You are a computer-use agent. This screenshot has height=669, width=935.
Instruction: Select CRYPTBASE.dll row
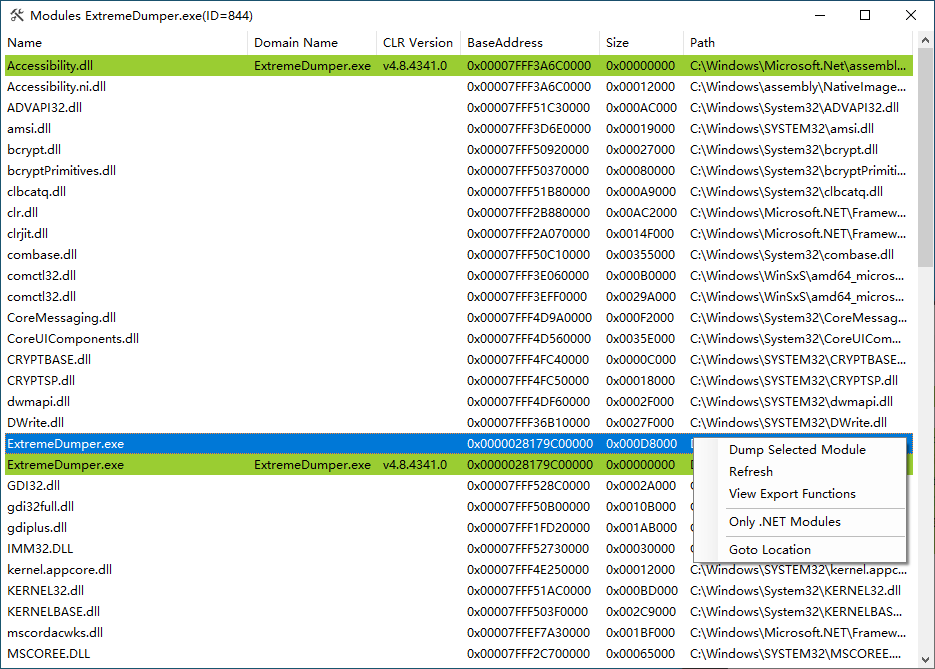click(x=459, y=360)
